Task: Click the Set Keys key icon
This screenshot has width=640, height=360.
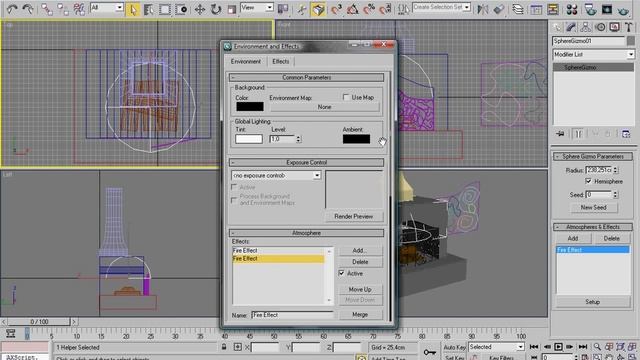Action: click(429, 352)
